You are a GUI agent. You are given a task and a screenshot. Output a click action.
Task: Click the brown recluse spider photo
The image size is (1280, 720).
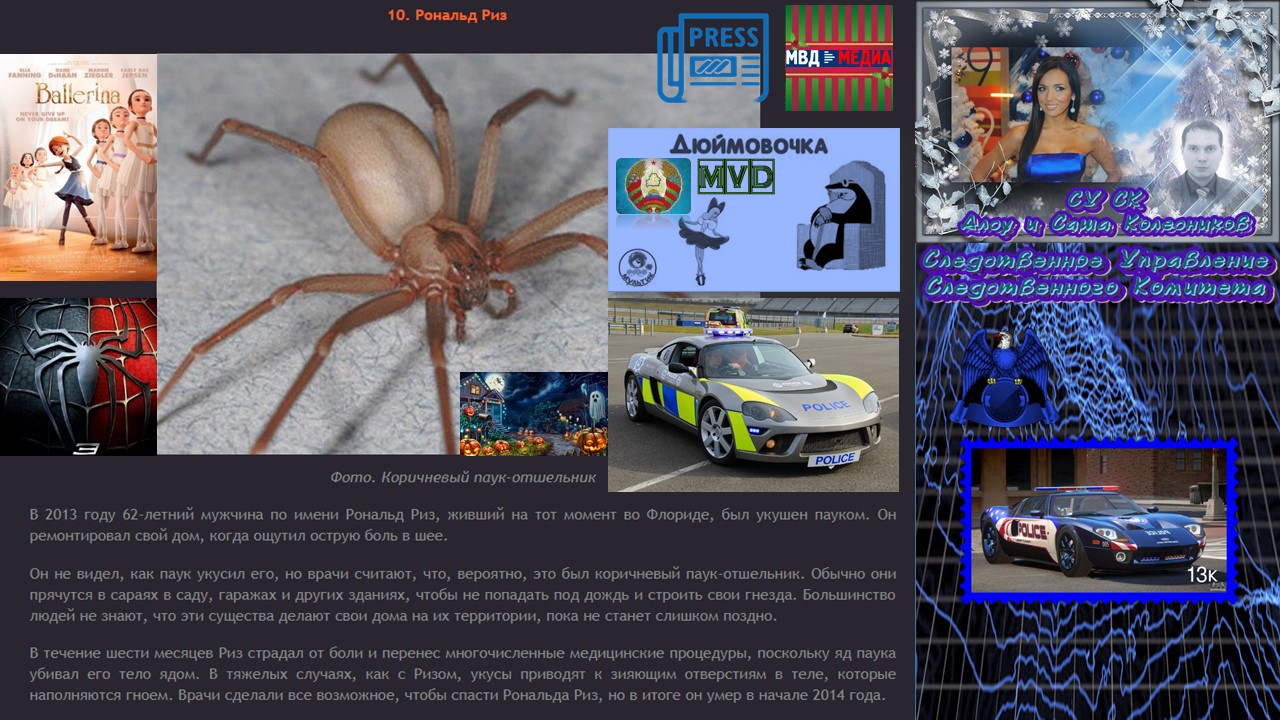pos(382,255)
